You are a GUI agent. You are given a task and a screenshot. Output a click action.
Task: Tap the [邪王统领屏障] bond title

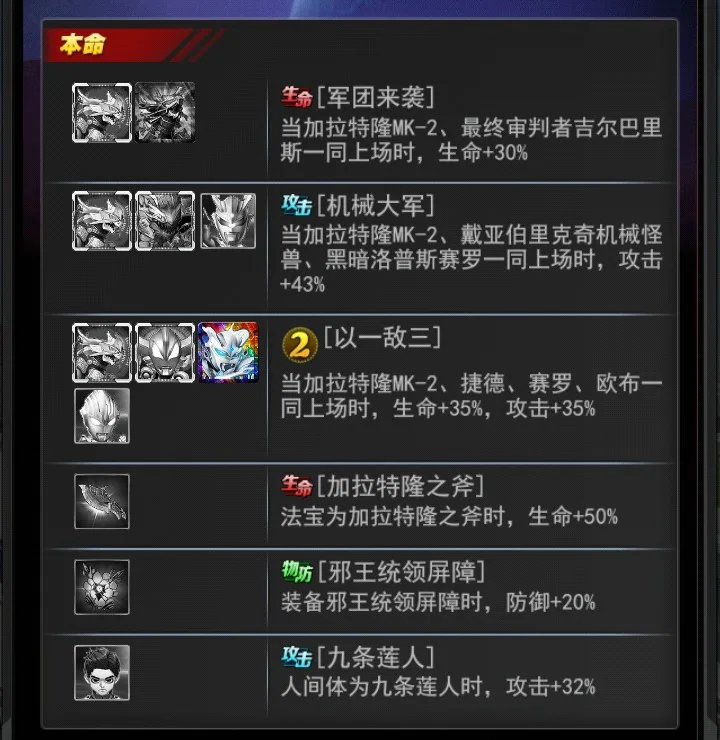[x=401, y=572]
